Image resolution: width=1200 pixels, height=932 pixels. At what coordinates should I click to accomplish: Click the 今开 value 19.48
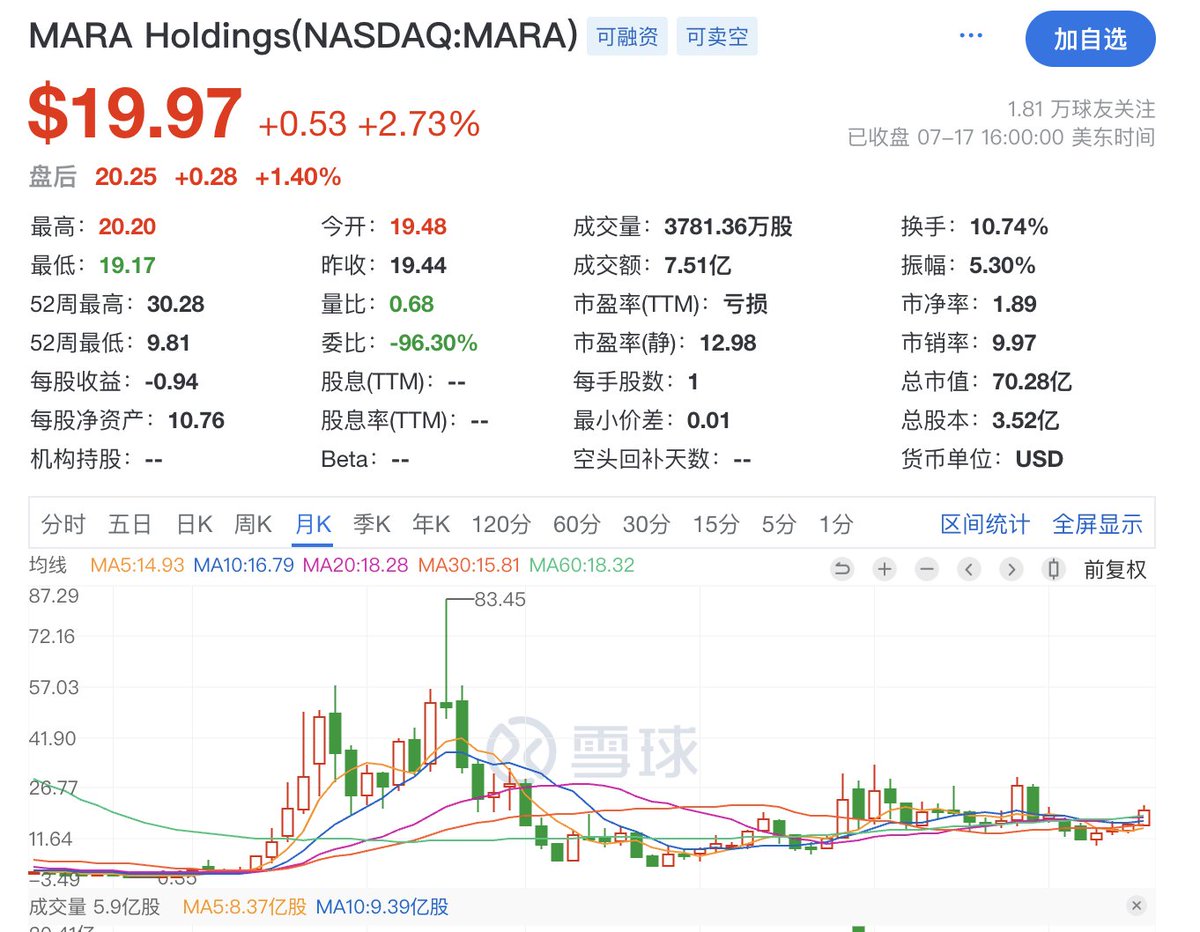click(x=418, y=227)
